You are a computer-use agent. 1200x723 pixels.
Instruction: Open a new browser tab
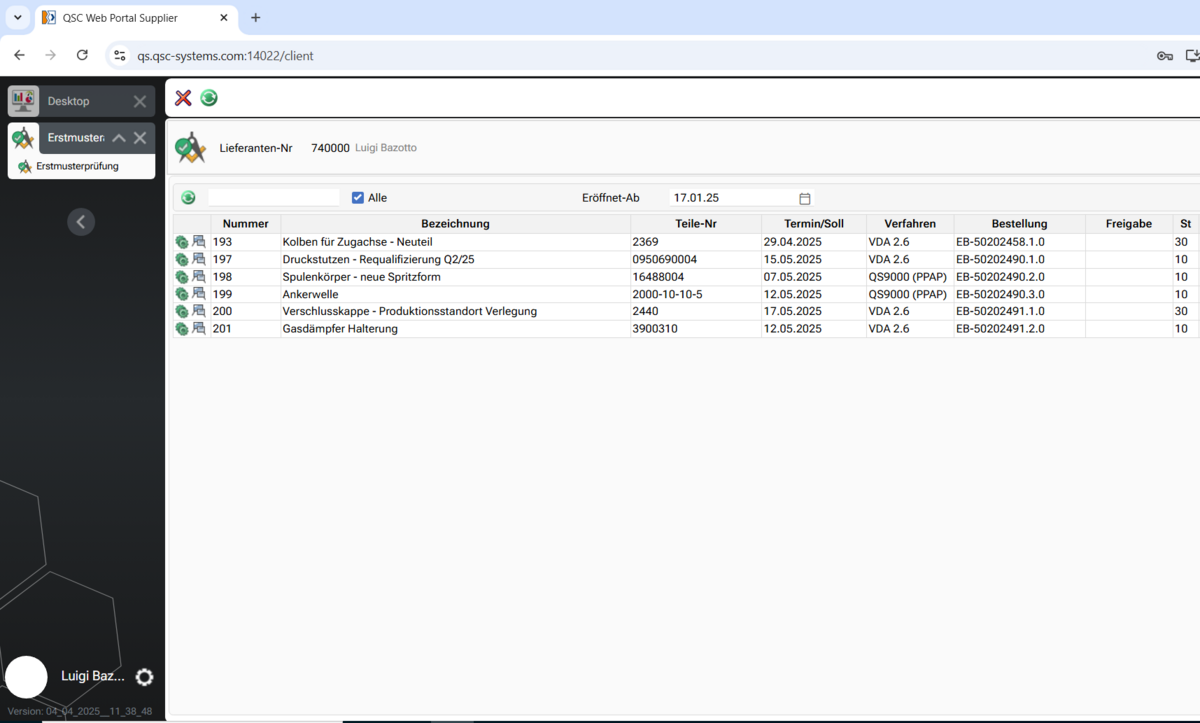(256, 18)
